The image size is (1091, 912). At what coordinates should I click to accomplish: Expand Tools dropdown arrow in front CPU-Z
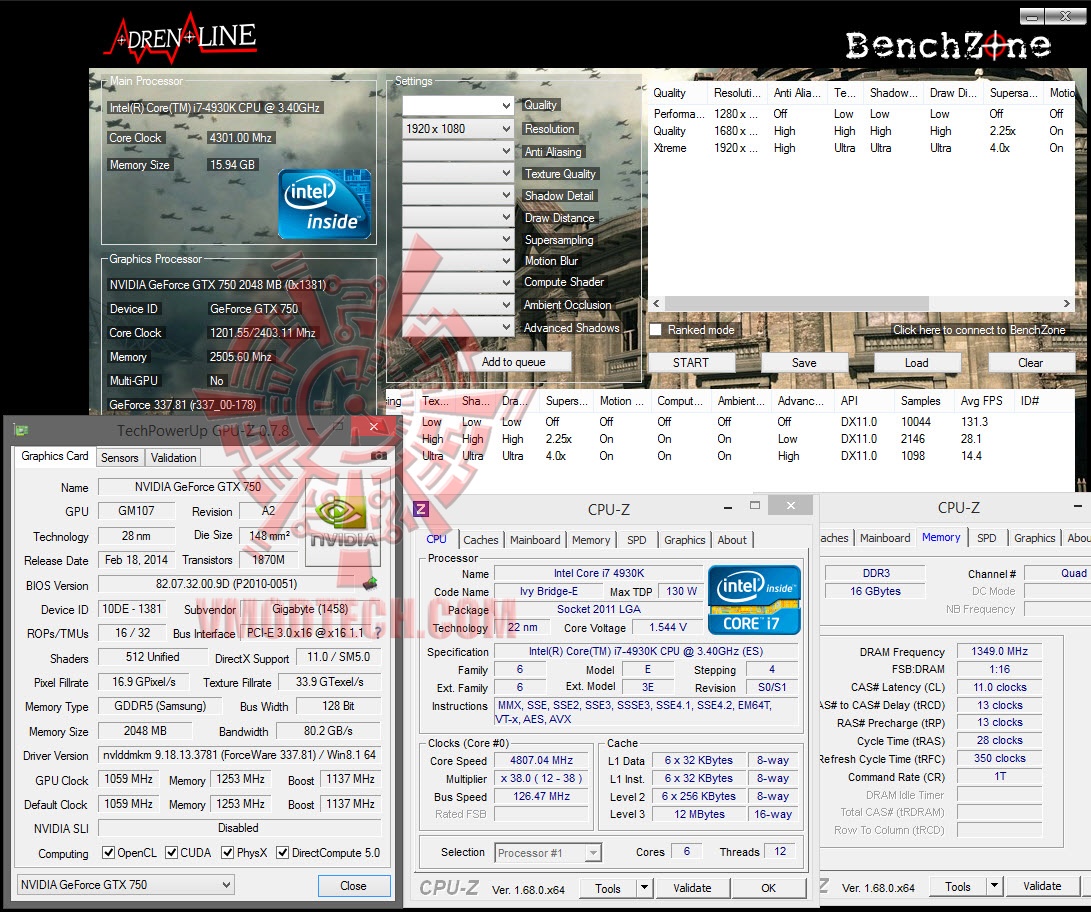click(644, 888)
